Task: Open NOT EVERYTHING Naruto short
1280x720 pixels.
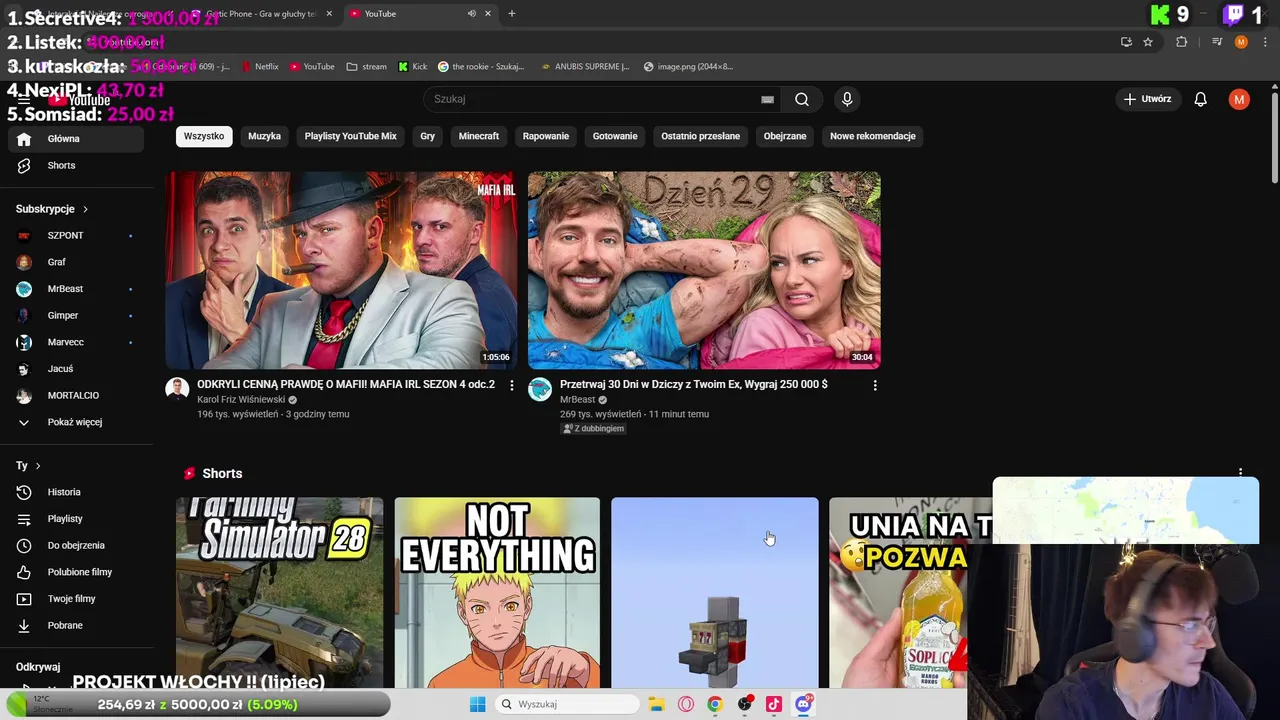Action: pyautogui.click(x=497, y=593)
